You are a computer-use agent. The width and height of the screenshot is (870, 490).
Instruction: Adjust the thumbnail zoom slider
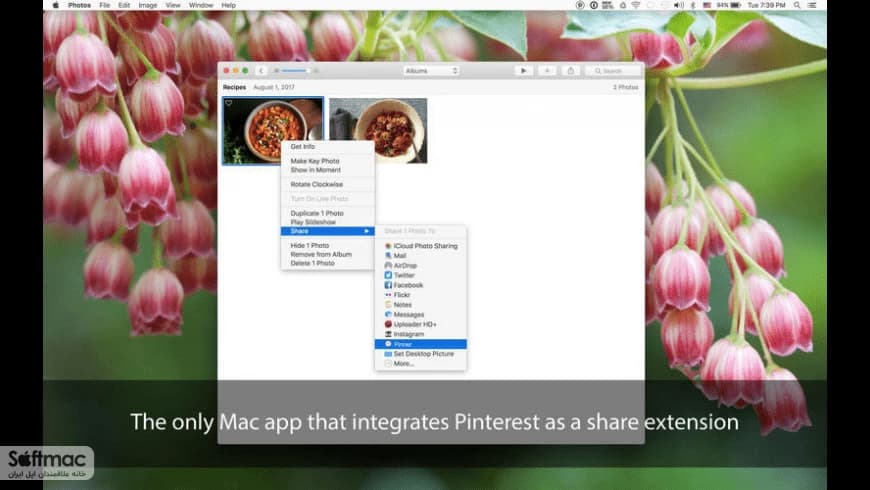(296, 71)
